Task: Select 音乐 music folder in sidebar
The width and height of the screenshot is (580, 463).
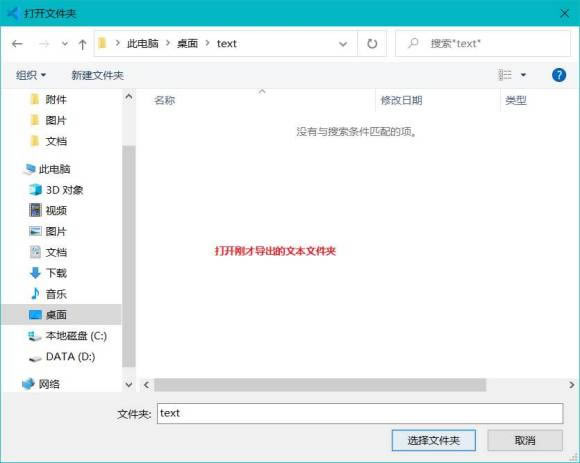Action: click(x=48, y=294)
